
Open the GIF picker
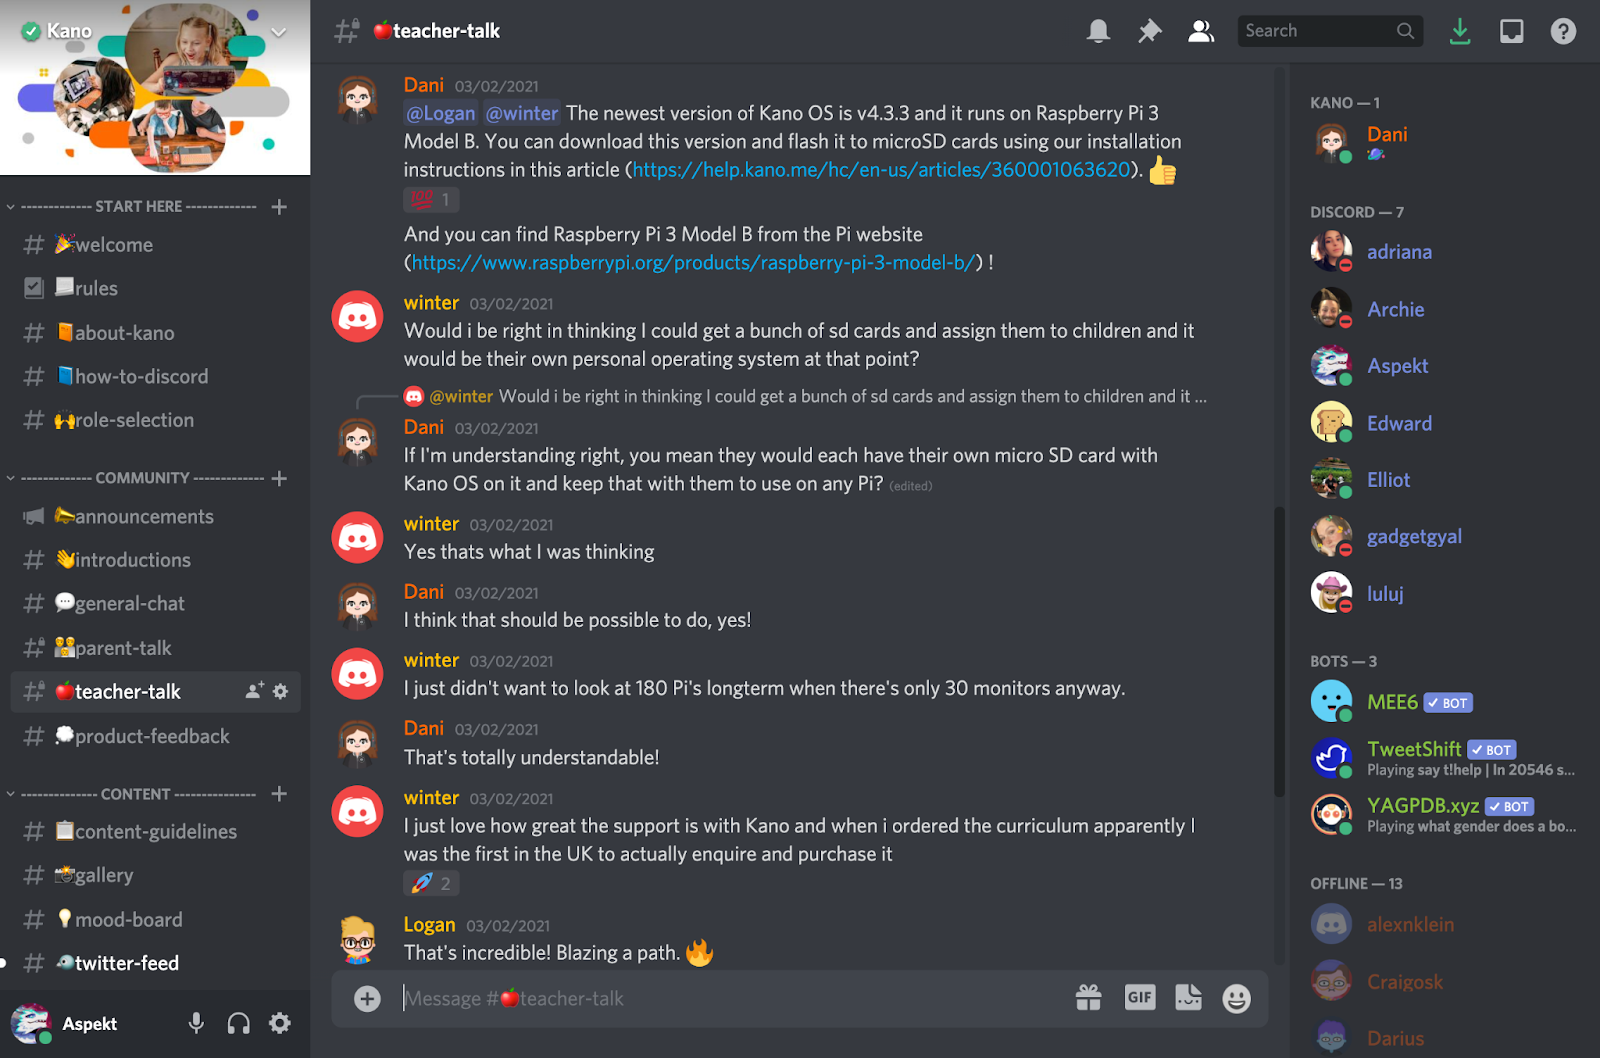pos(1140,997)
